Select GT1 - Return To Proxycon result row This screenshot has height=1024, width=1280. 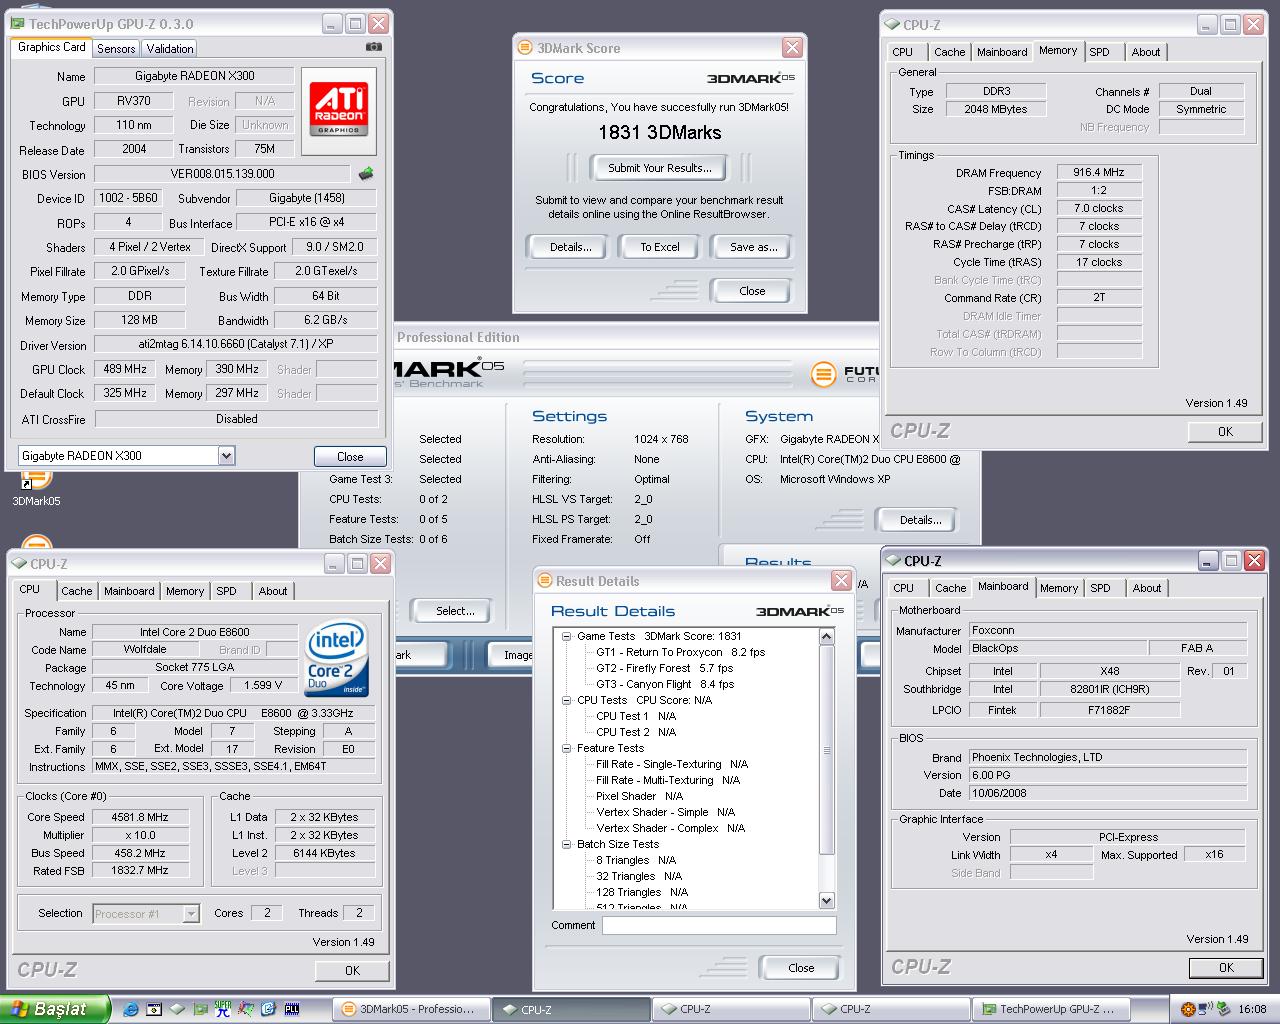(680, 652)
